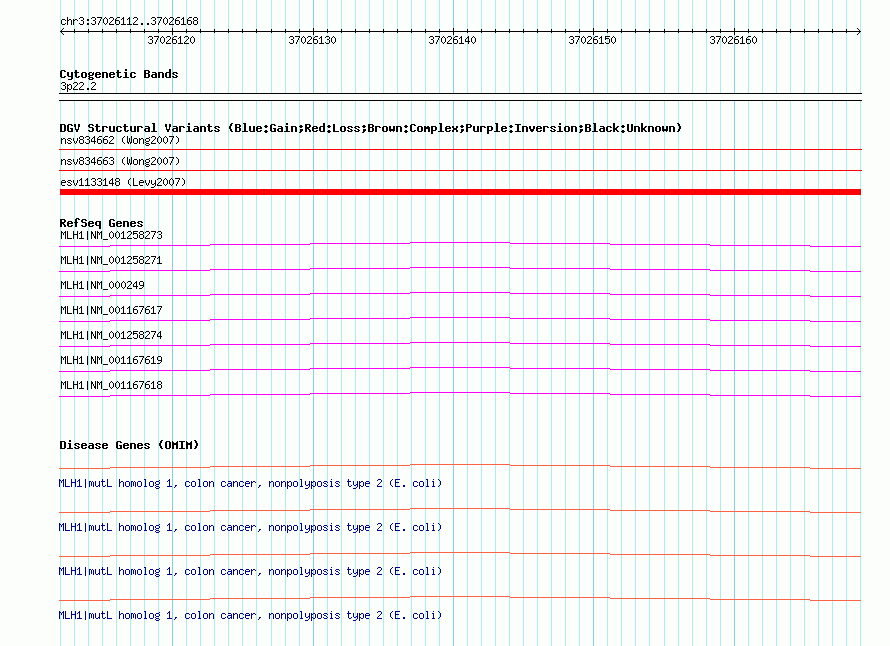Select ruler position 37026130

pyautogui.click(x=312, y=40)
